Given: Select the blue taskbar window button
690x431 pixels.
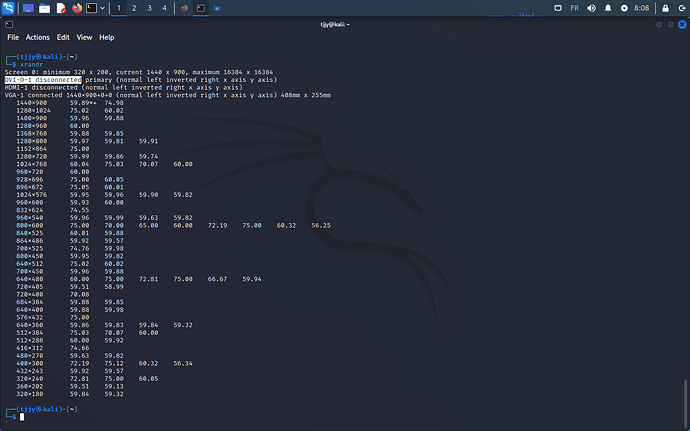Looking at the screenshot, I should click(x=217, y=8).
